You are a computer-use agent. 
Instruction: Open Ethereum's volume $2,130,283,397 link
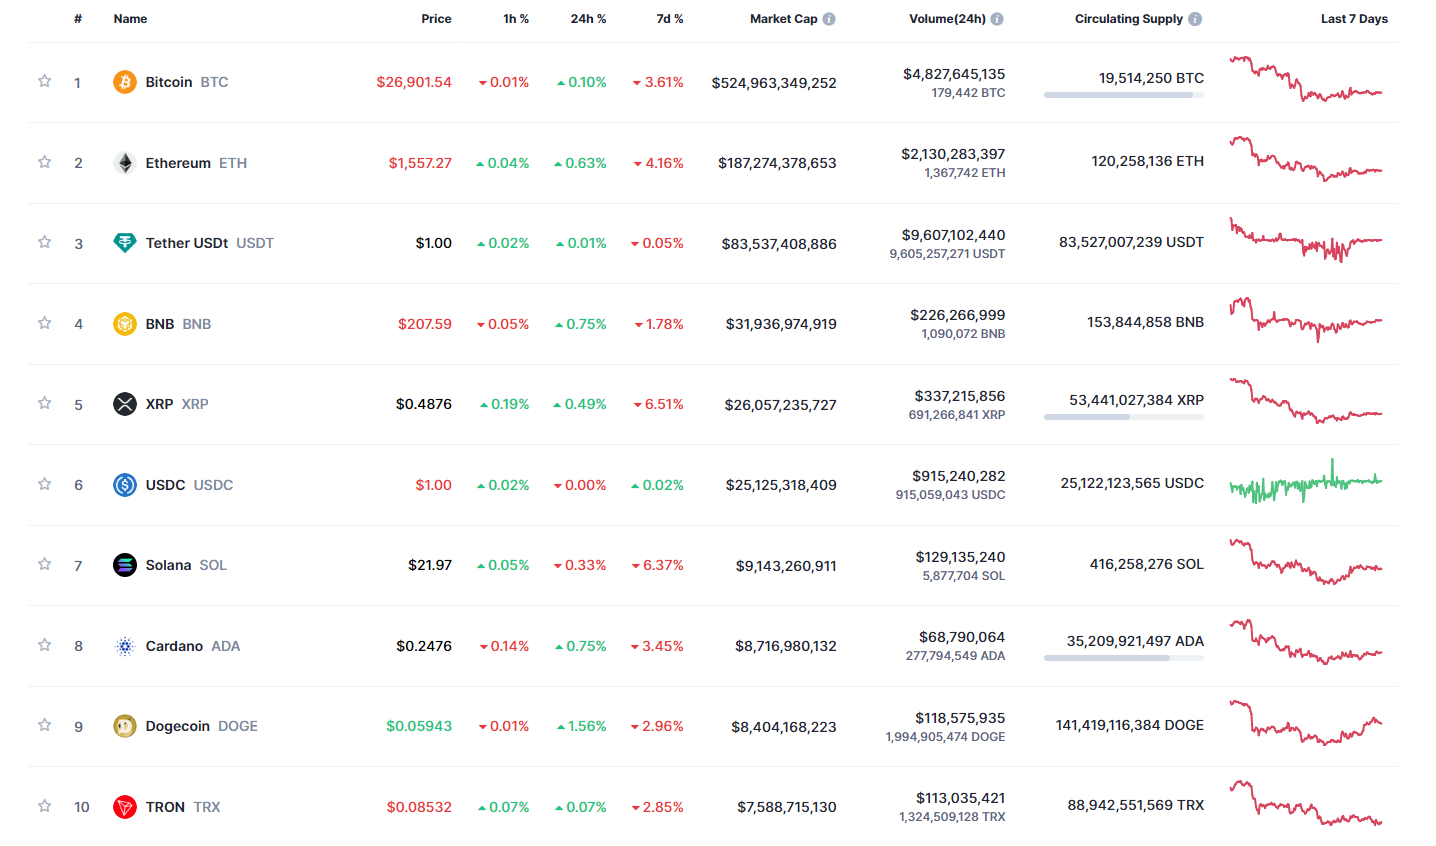click(x=953, y=154)
